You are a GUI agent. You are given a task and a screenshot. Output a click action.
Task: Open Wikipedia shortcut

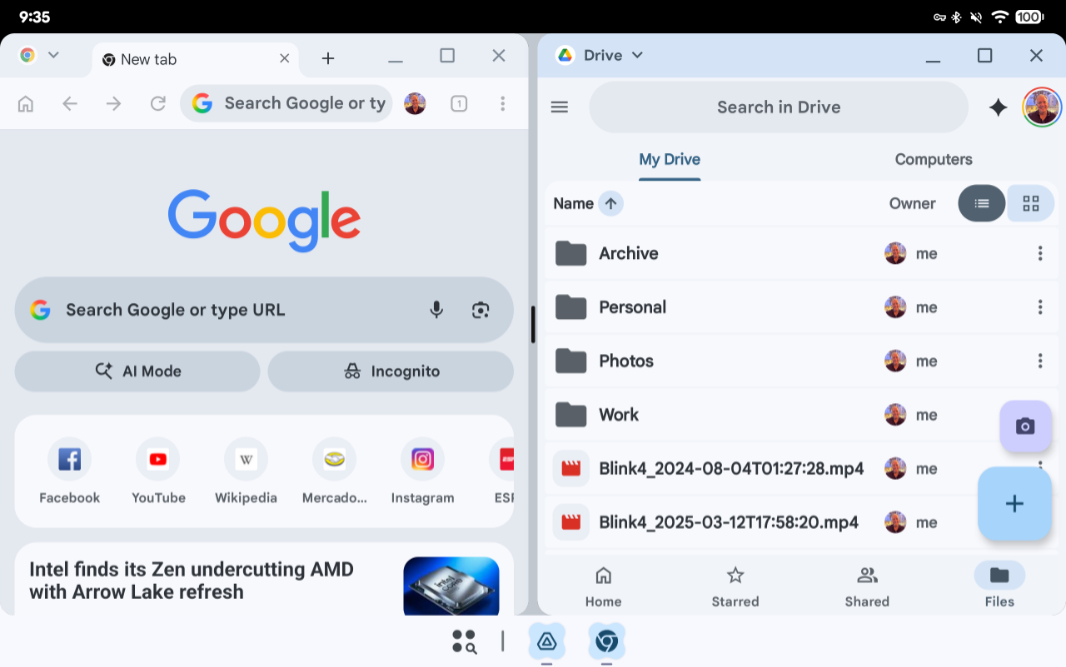tap(246, 472)
